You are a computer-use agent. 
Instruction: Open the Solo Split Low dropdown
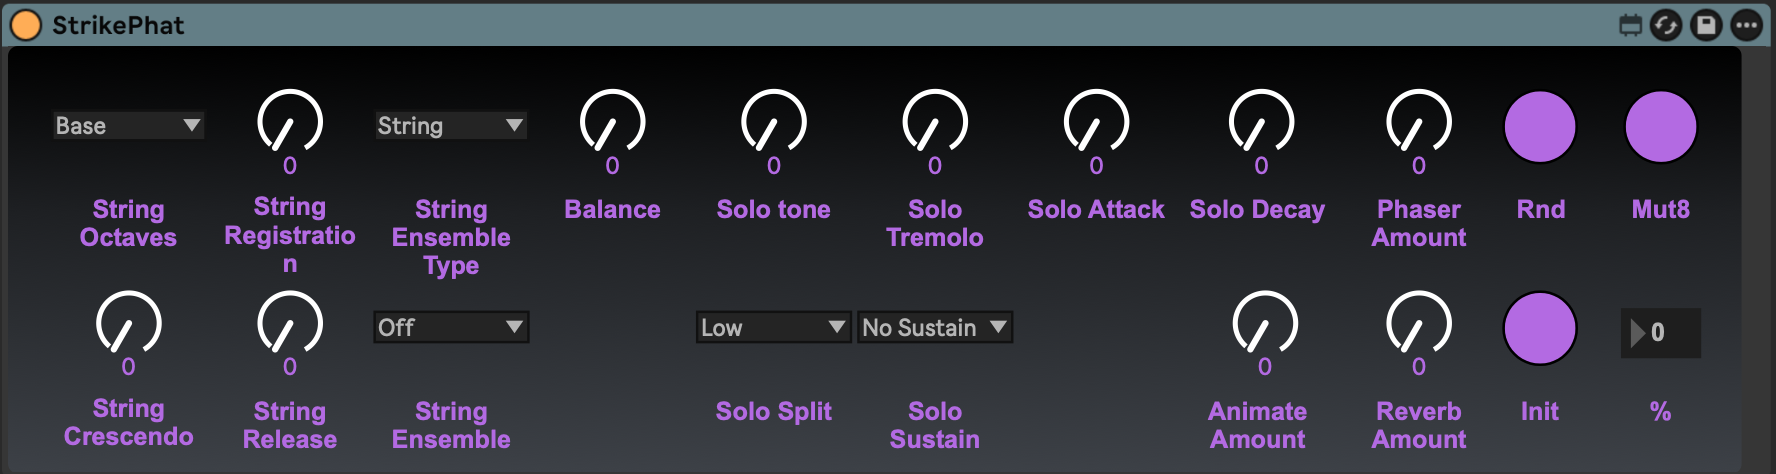(773, 328)
